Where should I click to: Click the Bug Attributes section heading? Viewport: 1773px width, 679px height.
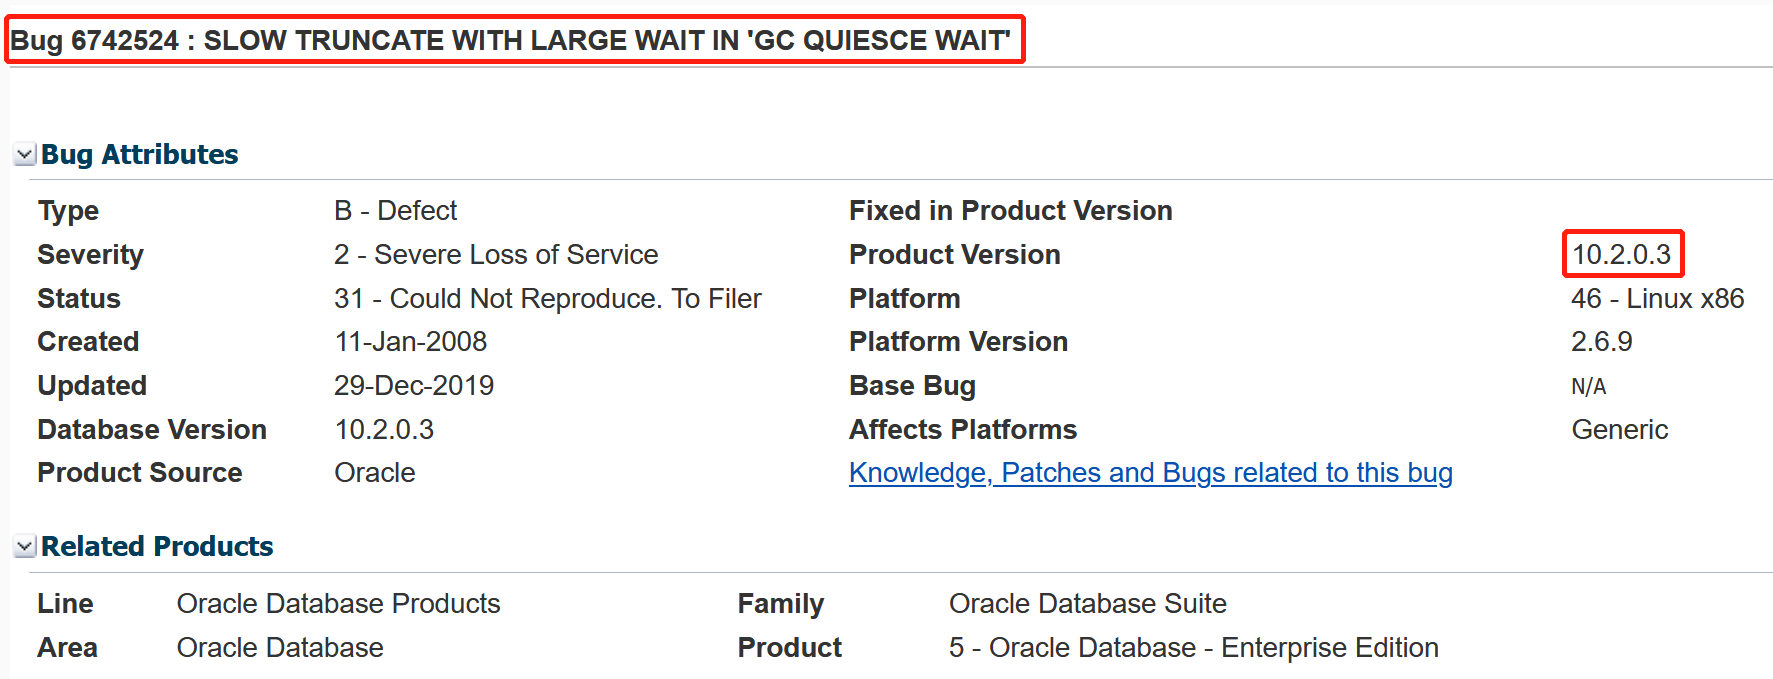139,155
